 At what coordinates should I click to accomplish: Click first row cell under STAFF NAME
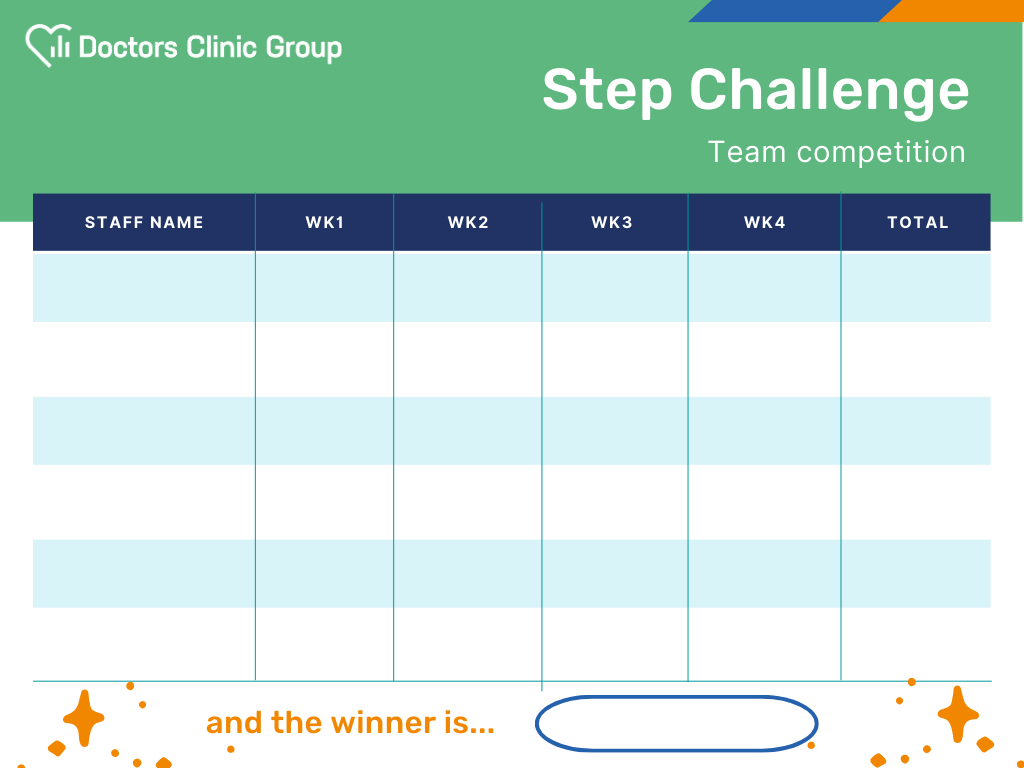144,287
